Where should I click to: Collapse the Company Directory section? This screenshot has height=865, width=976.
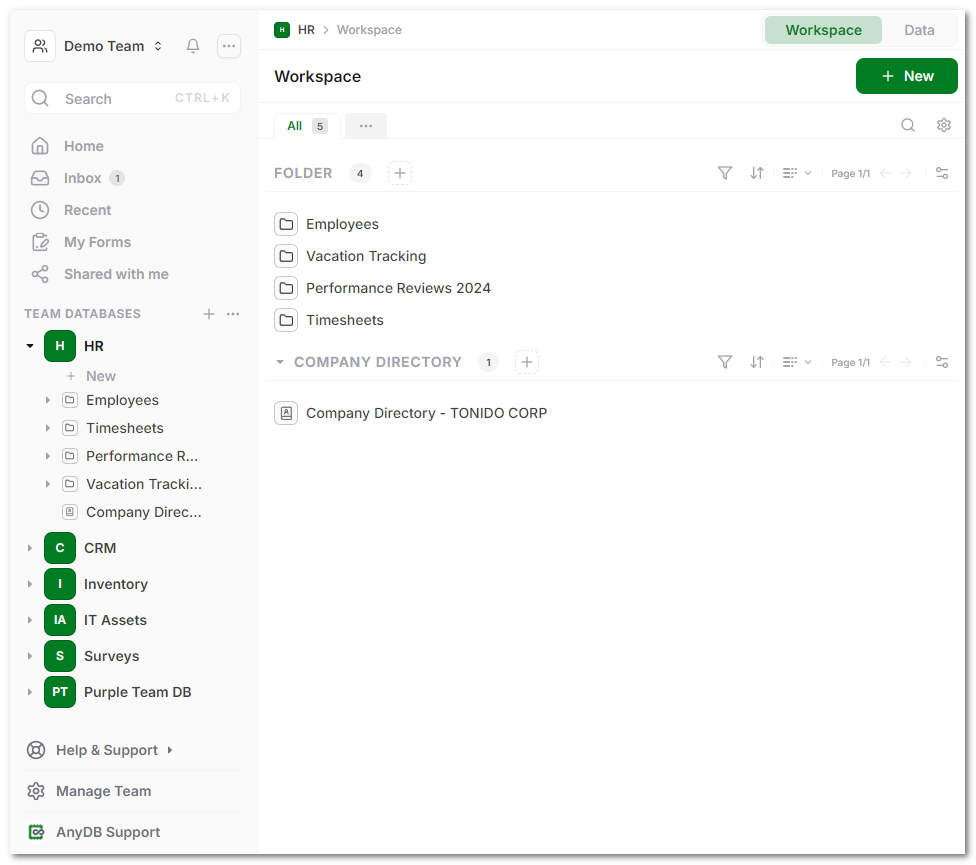pos(280,362)
